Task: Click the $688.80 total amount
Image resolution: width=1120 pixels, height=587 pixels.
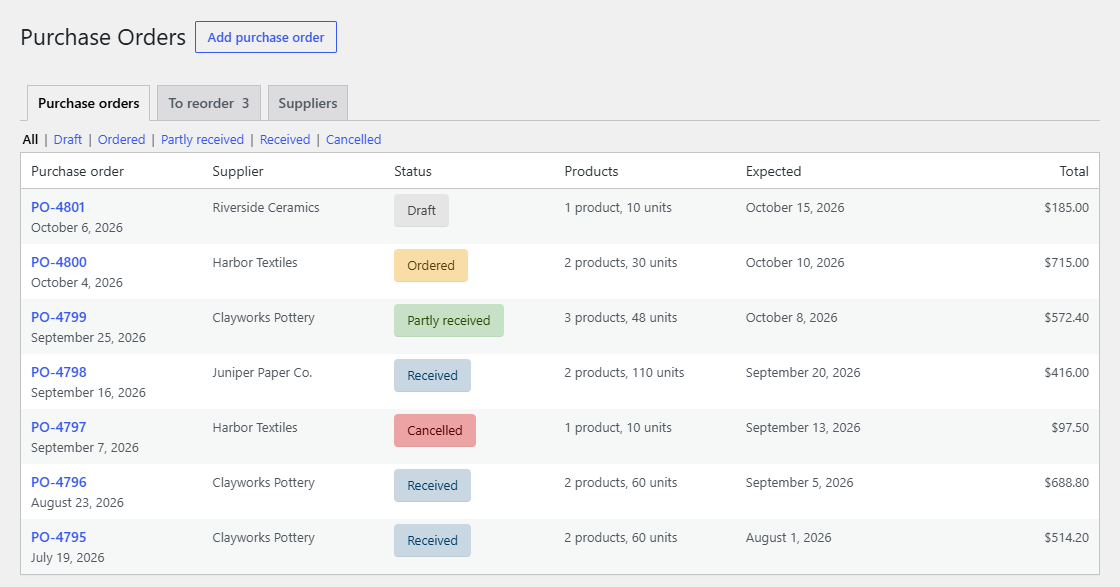Action: click(x=1066, y=483)
